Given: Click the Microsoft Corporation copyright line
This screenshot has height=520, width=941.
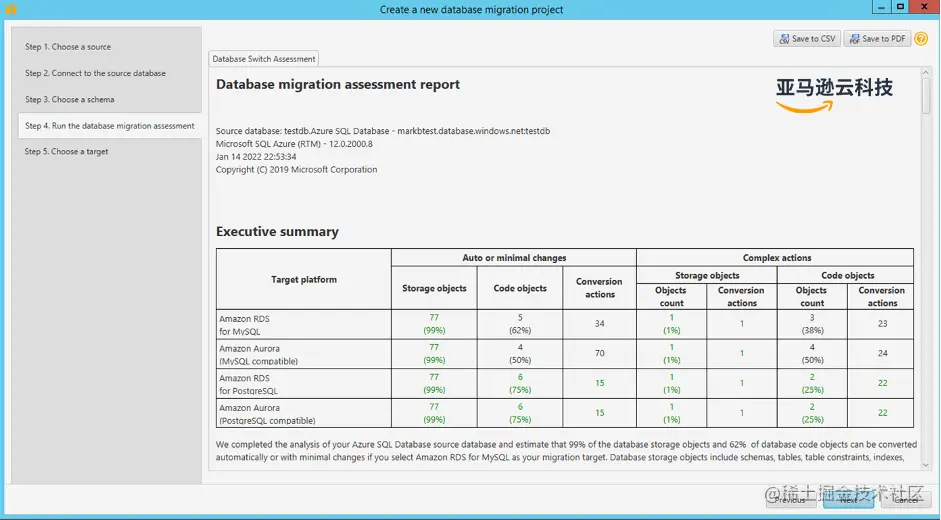Looking at the screenshot, I should 296,170.
